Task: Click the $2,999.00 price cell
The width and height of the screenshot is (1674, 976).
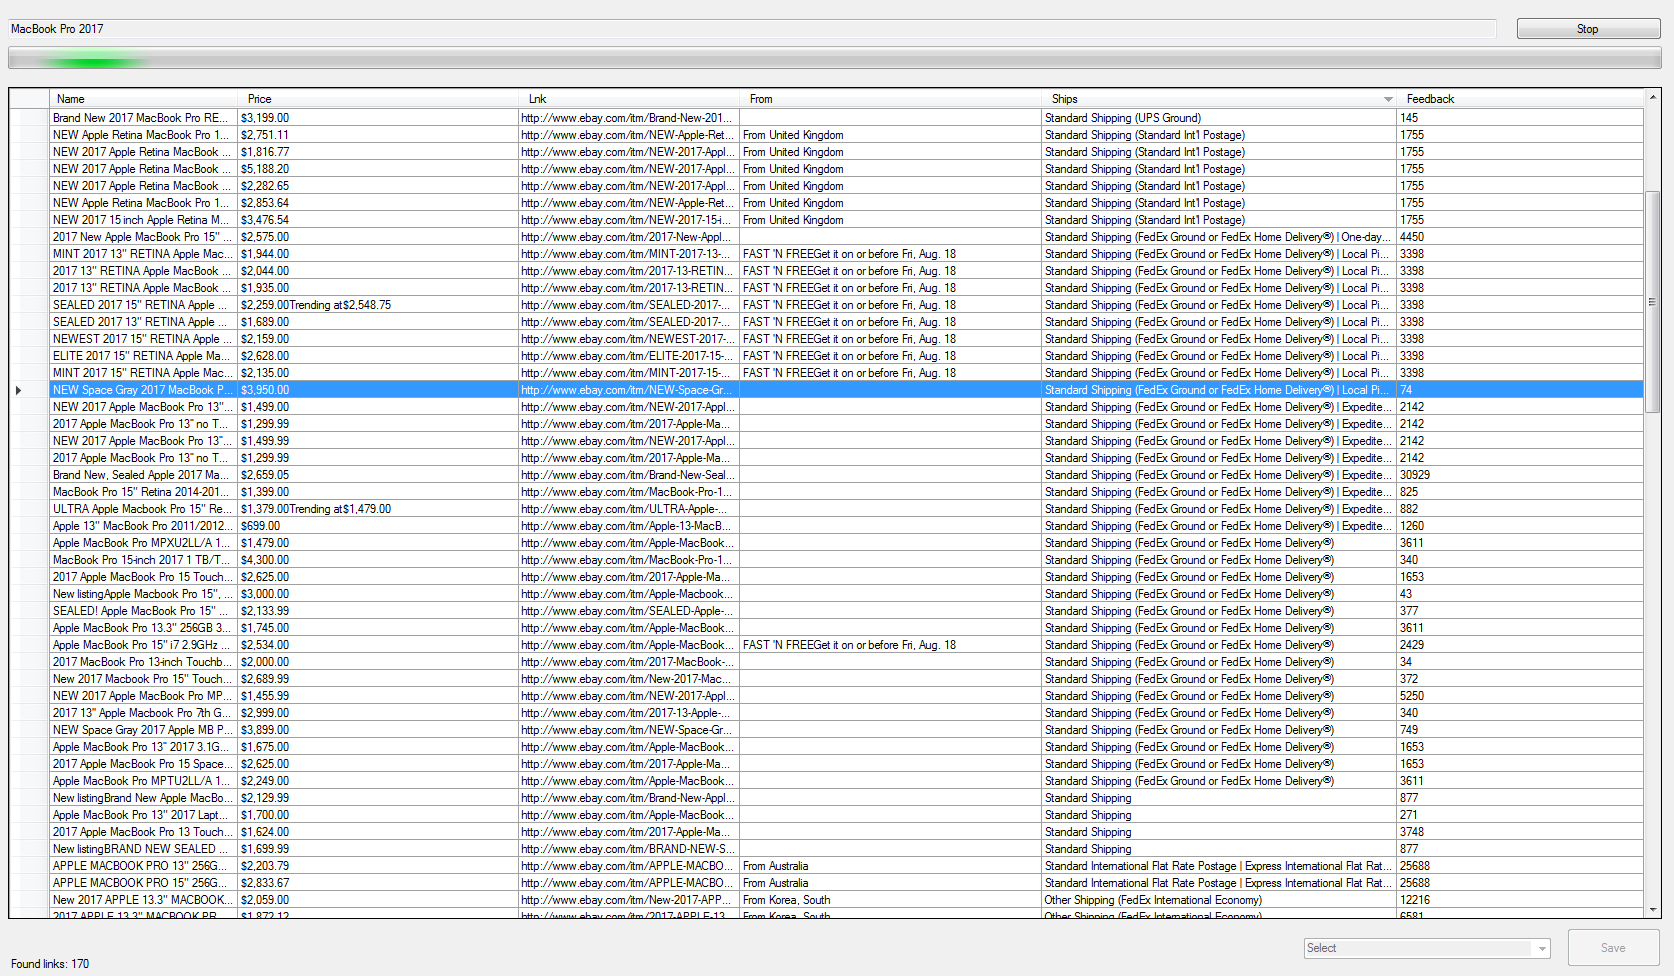Action: (x=378, y=713)
